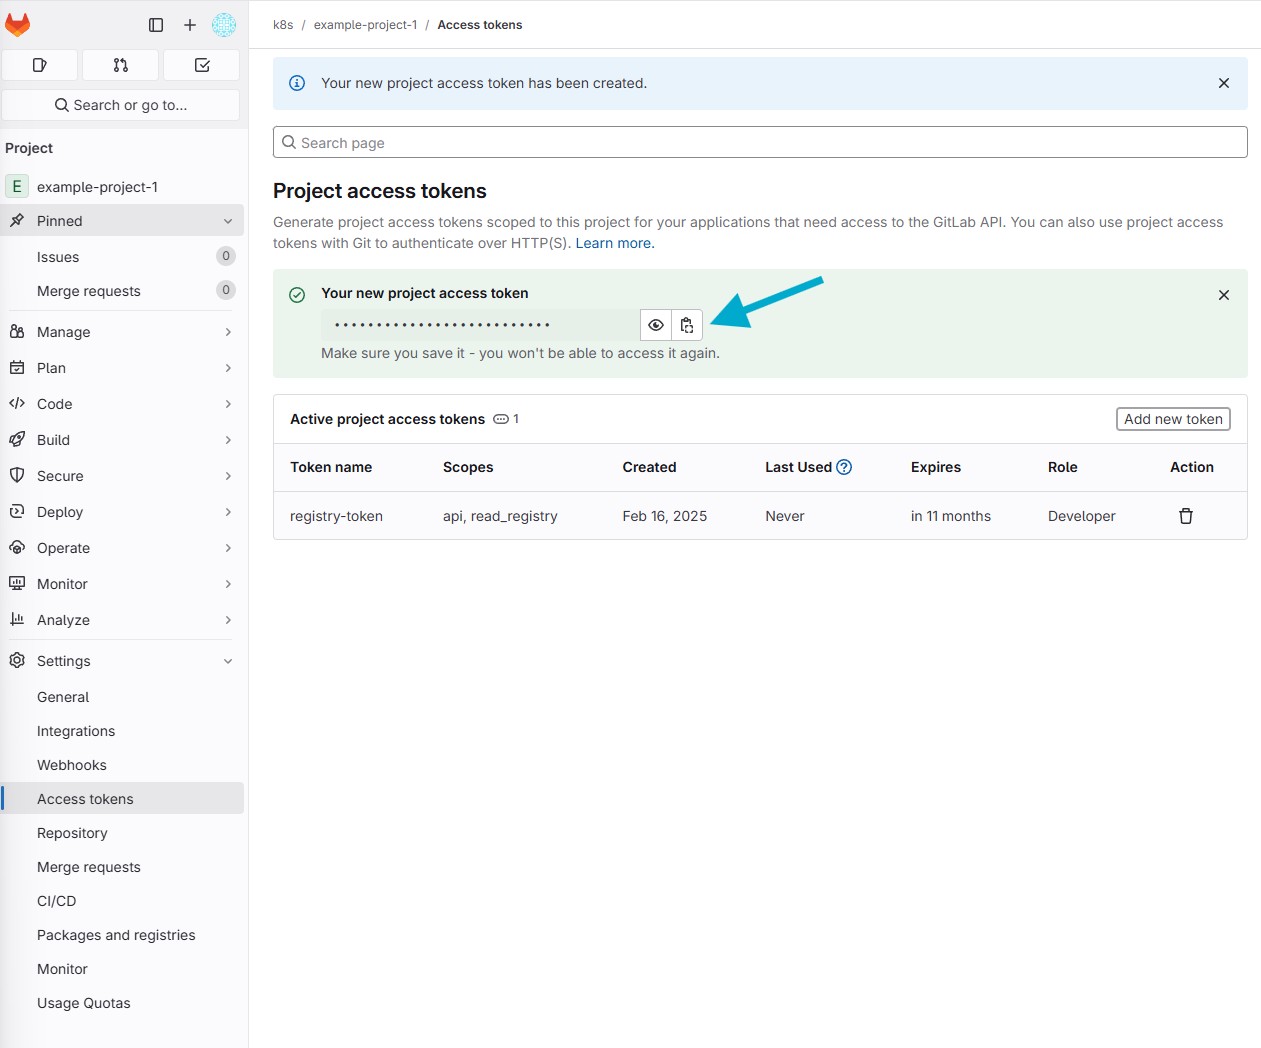Open assigned issues shortcut icon
Screen dimensions: 1261x1048
[x=40, y=65]
